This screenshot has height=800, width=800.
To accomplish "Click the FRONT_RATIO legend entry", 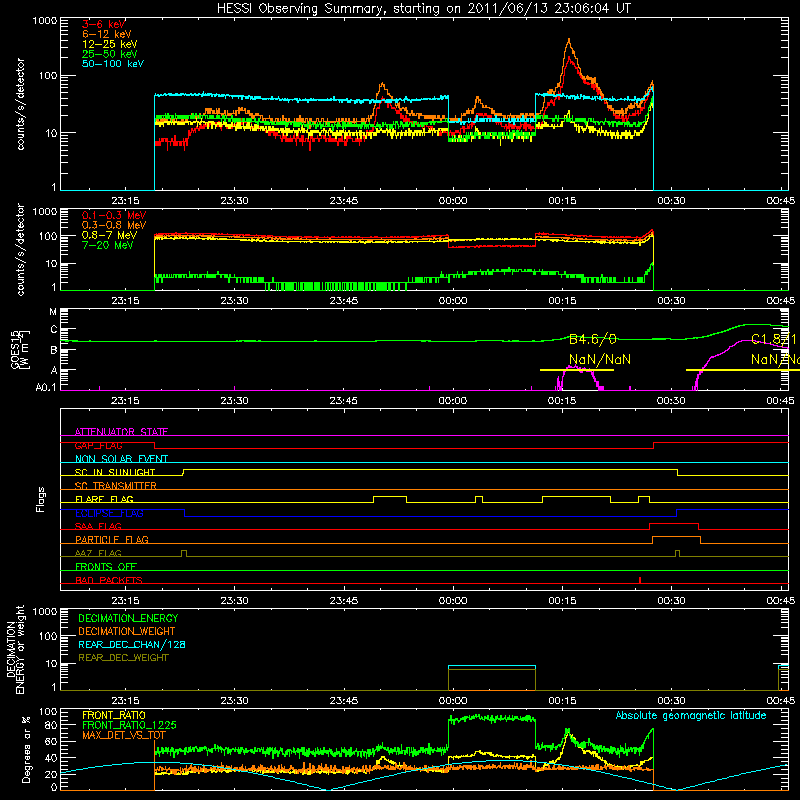I will [114, 715].
